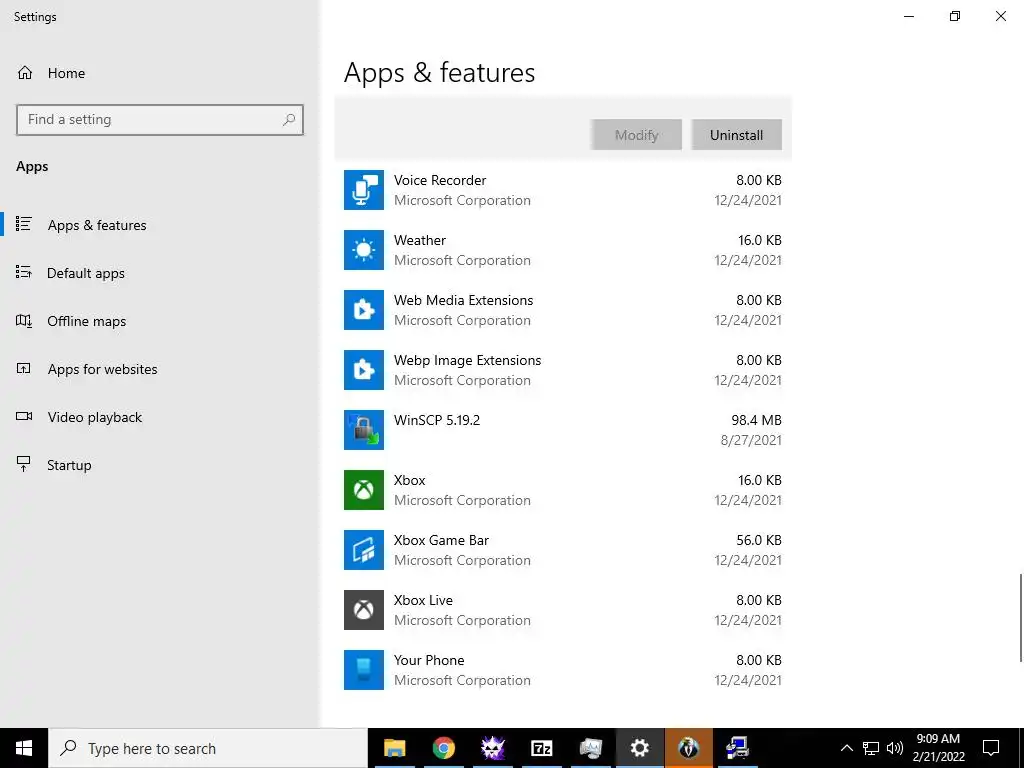The height and width of the screenshot is (768, 1024).
Task: Open the taskbar clock showing 9:09 AM
Action: (938, 748)
